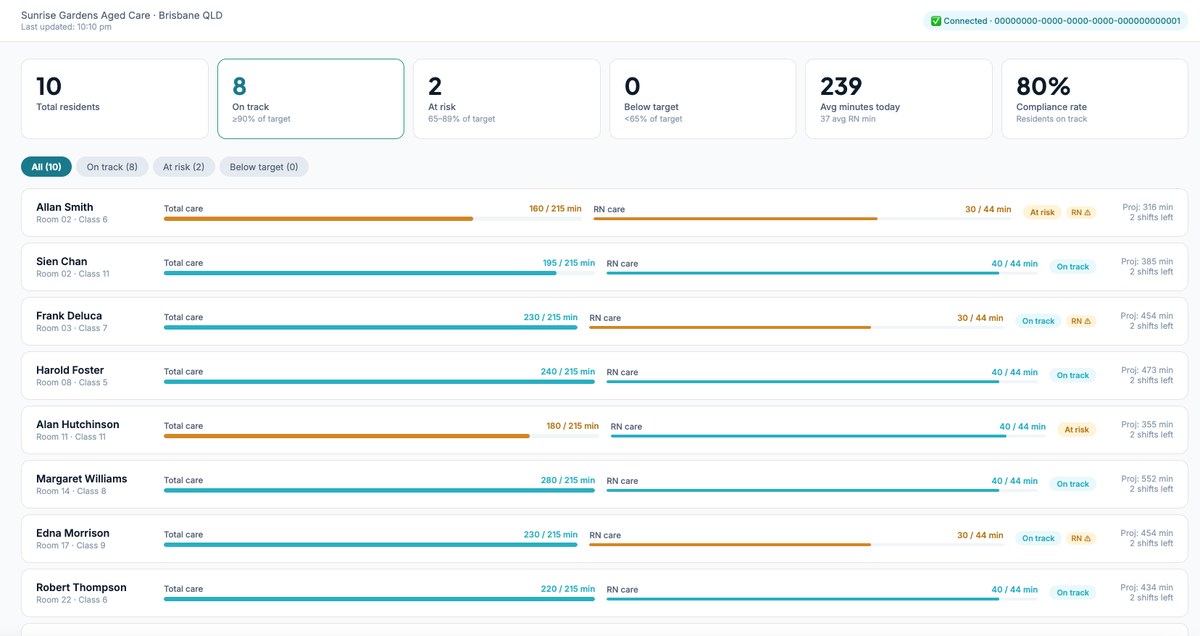
Task: Click Frank Deluca's RN care progress bar
Action: tap(797, 327)
